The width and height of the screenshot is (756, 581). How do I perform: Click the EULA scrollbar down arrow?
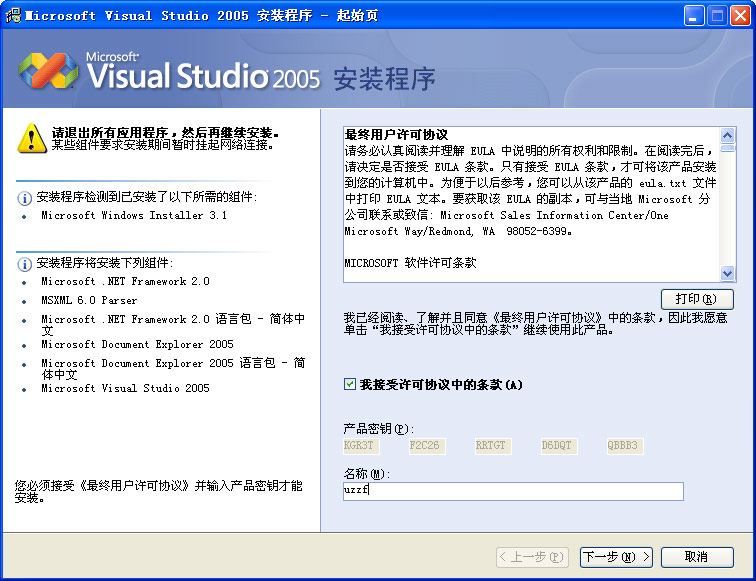[x=727, y=273]
